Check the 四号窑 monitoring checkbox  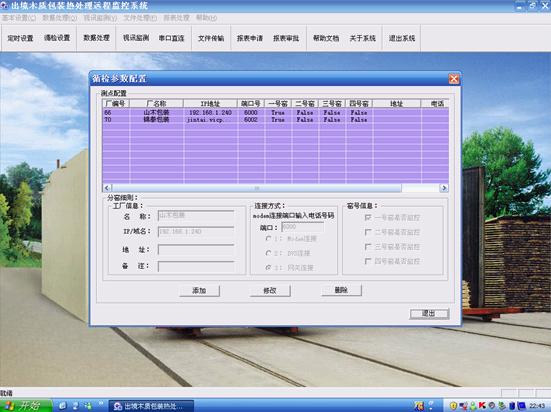(x=368, y=261)
